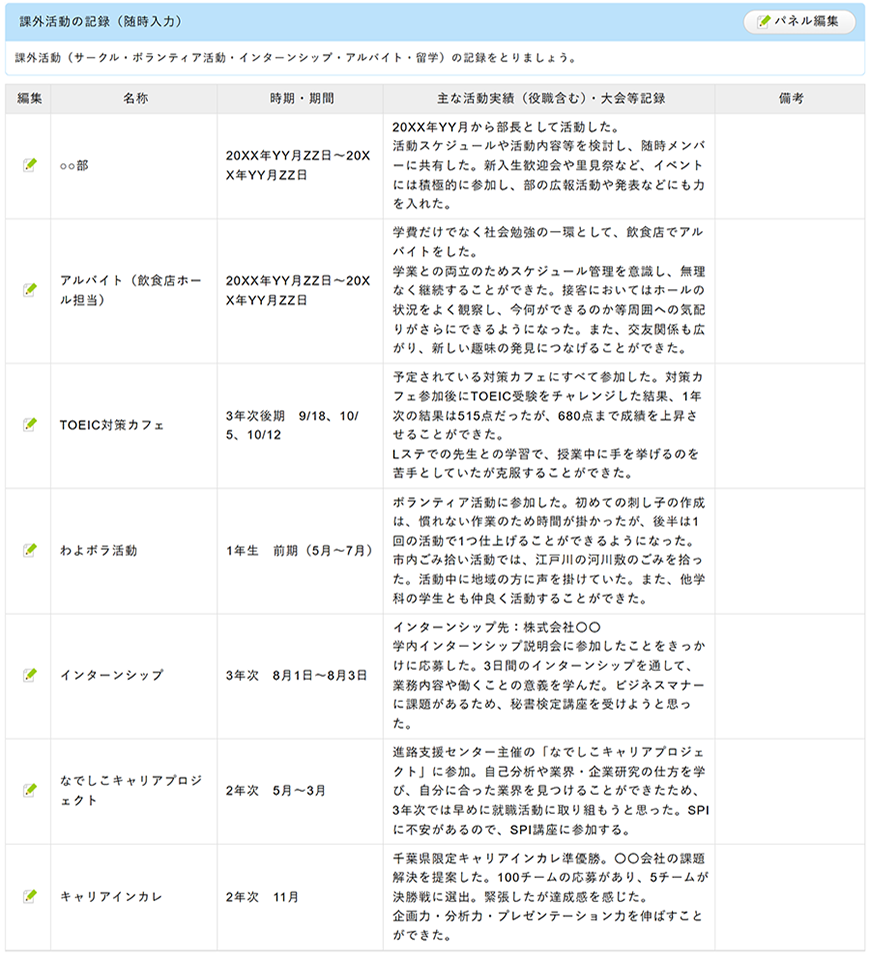This screenshot has width=870, height=956.
Task: Click the description text about 課外活動 records
Action: click(x=295, y=58)
